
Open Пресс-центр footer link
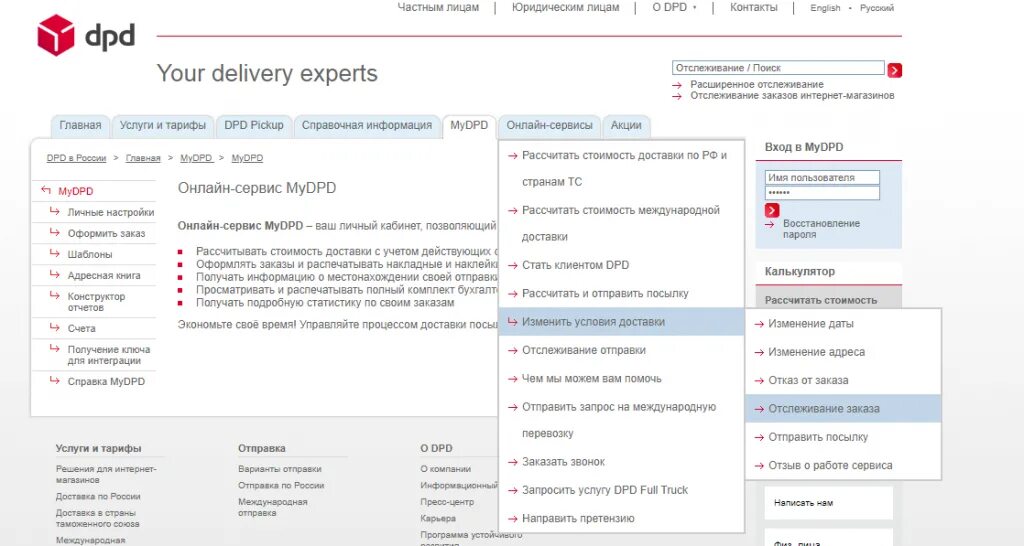click(447, 502)
